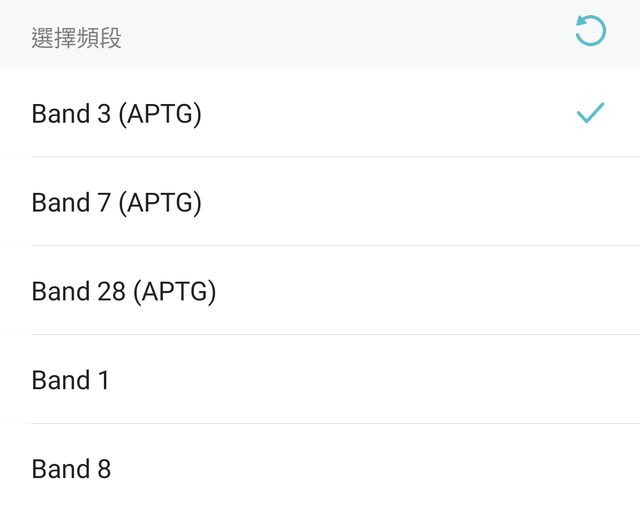Click the "Band 7 (APTG)" text label

coord(117,203)
